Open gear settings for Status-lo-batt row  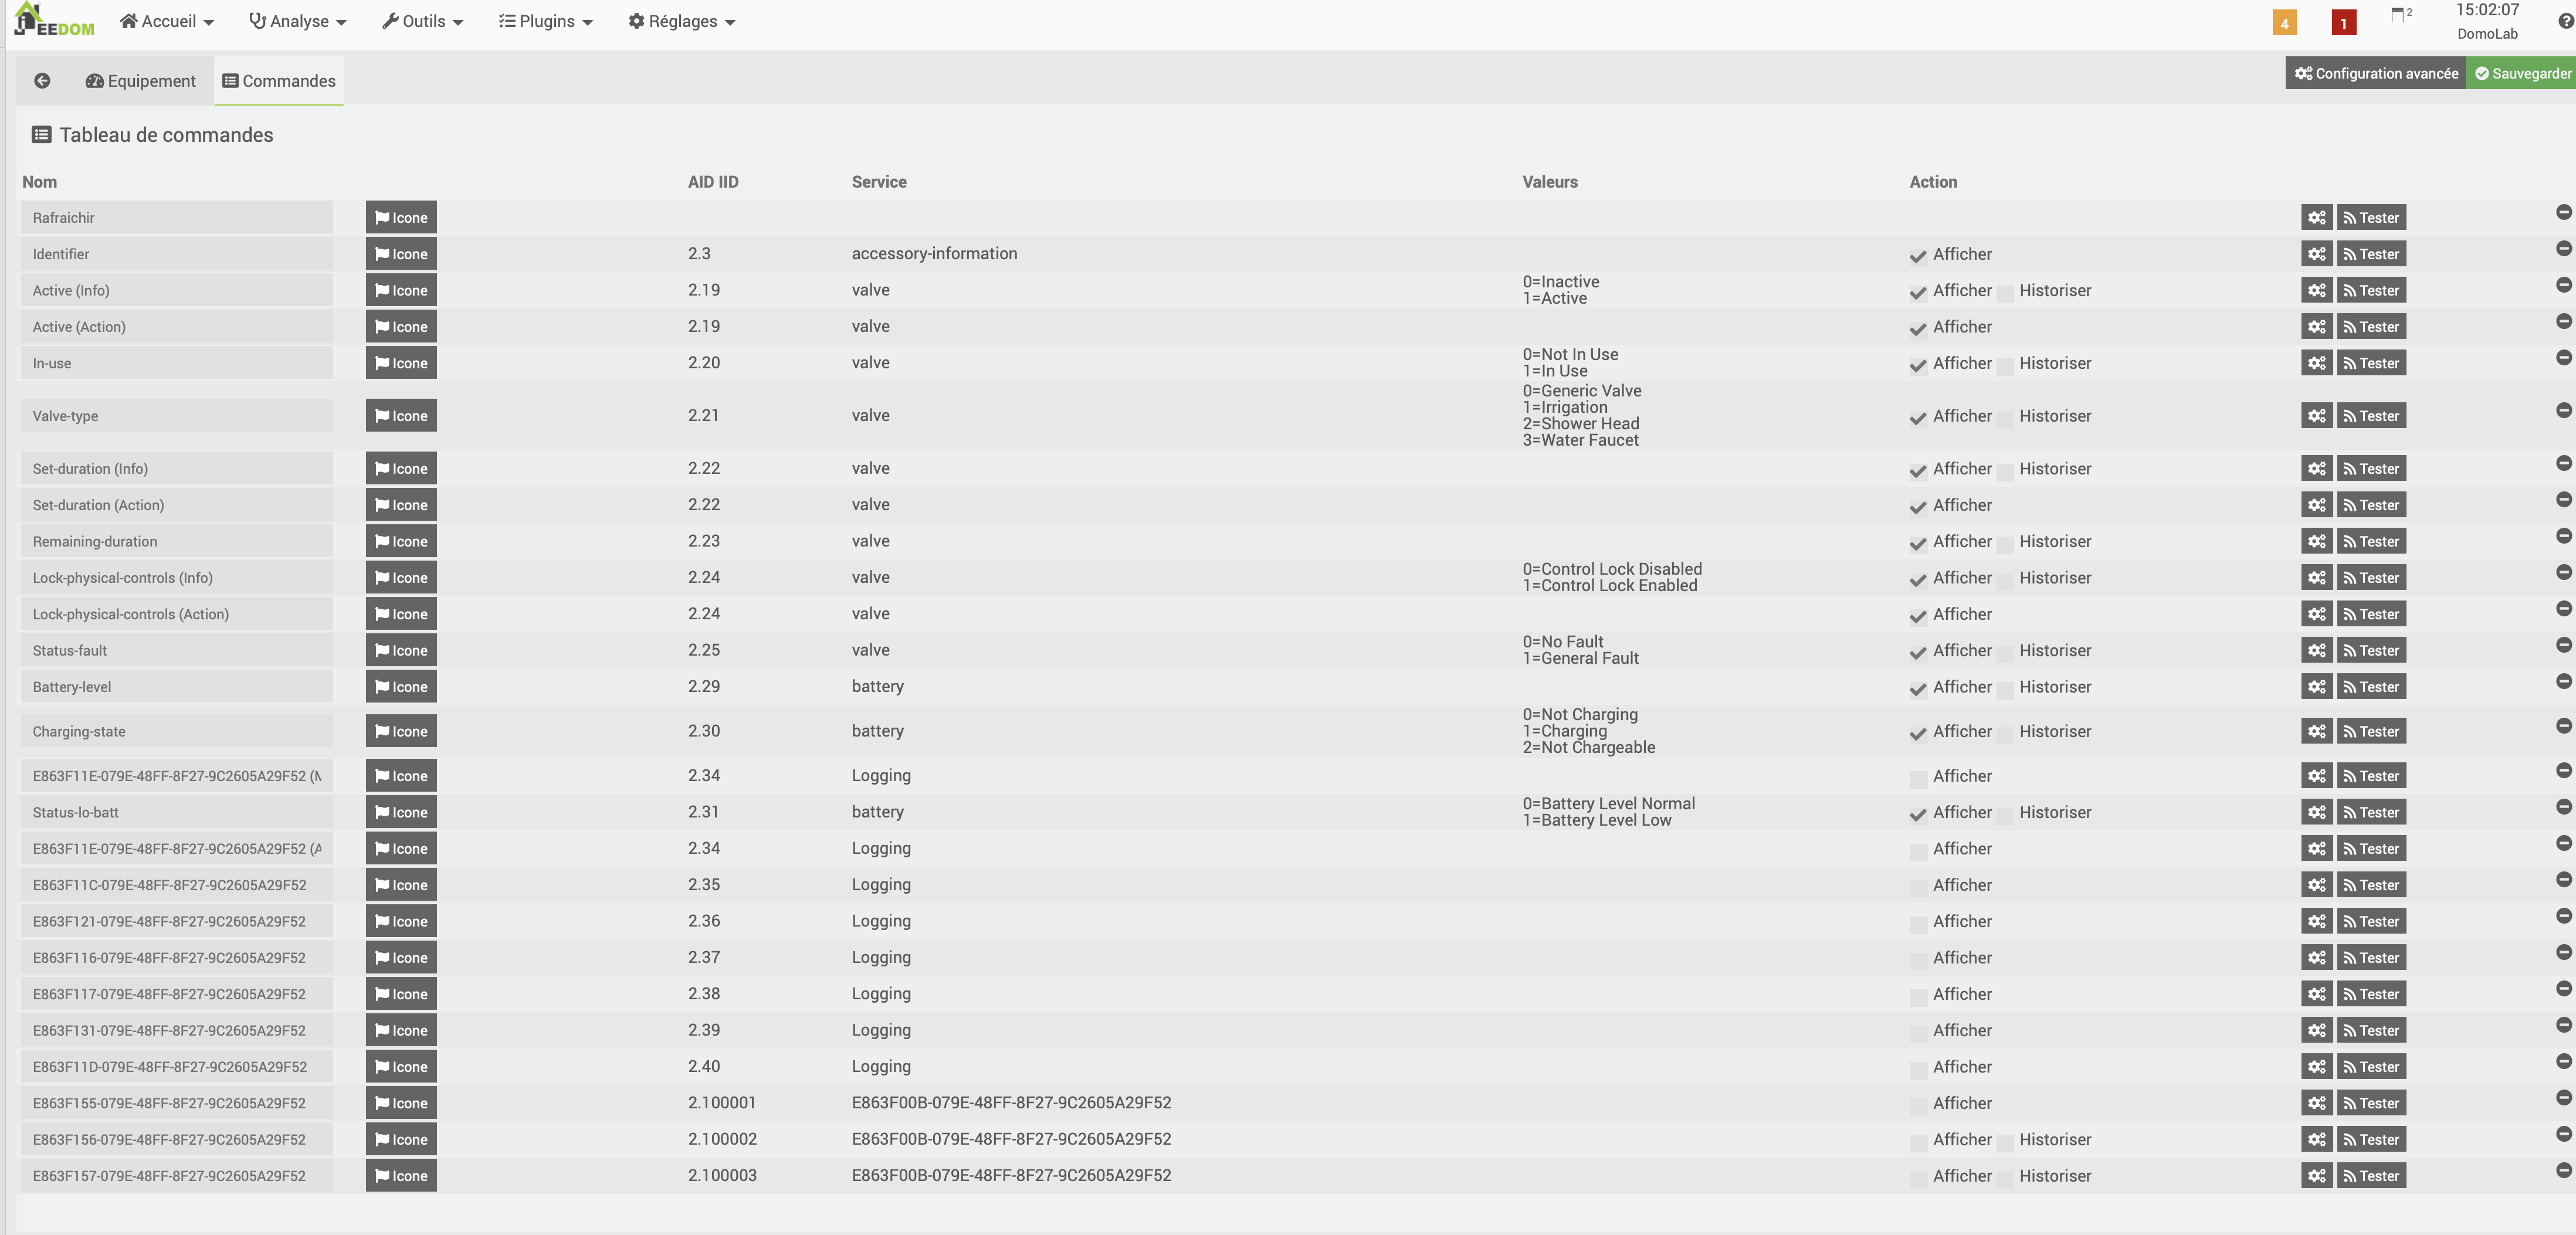[2316, 812]
